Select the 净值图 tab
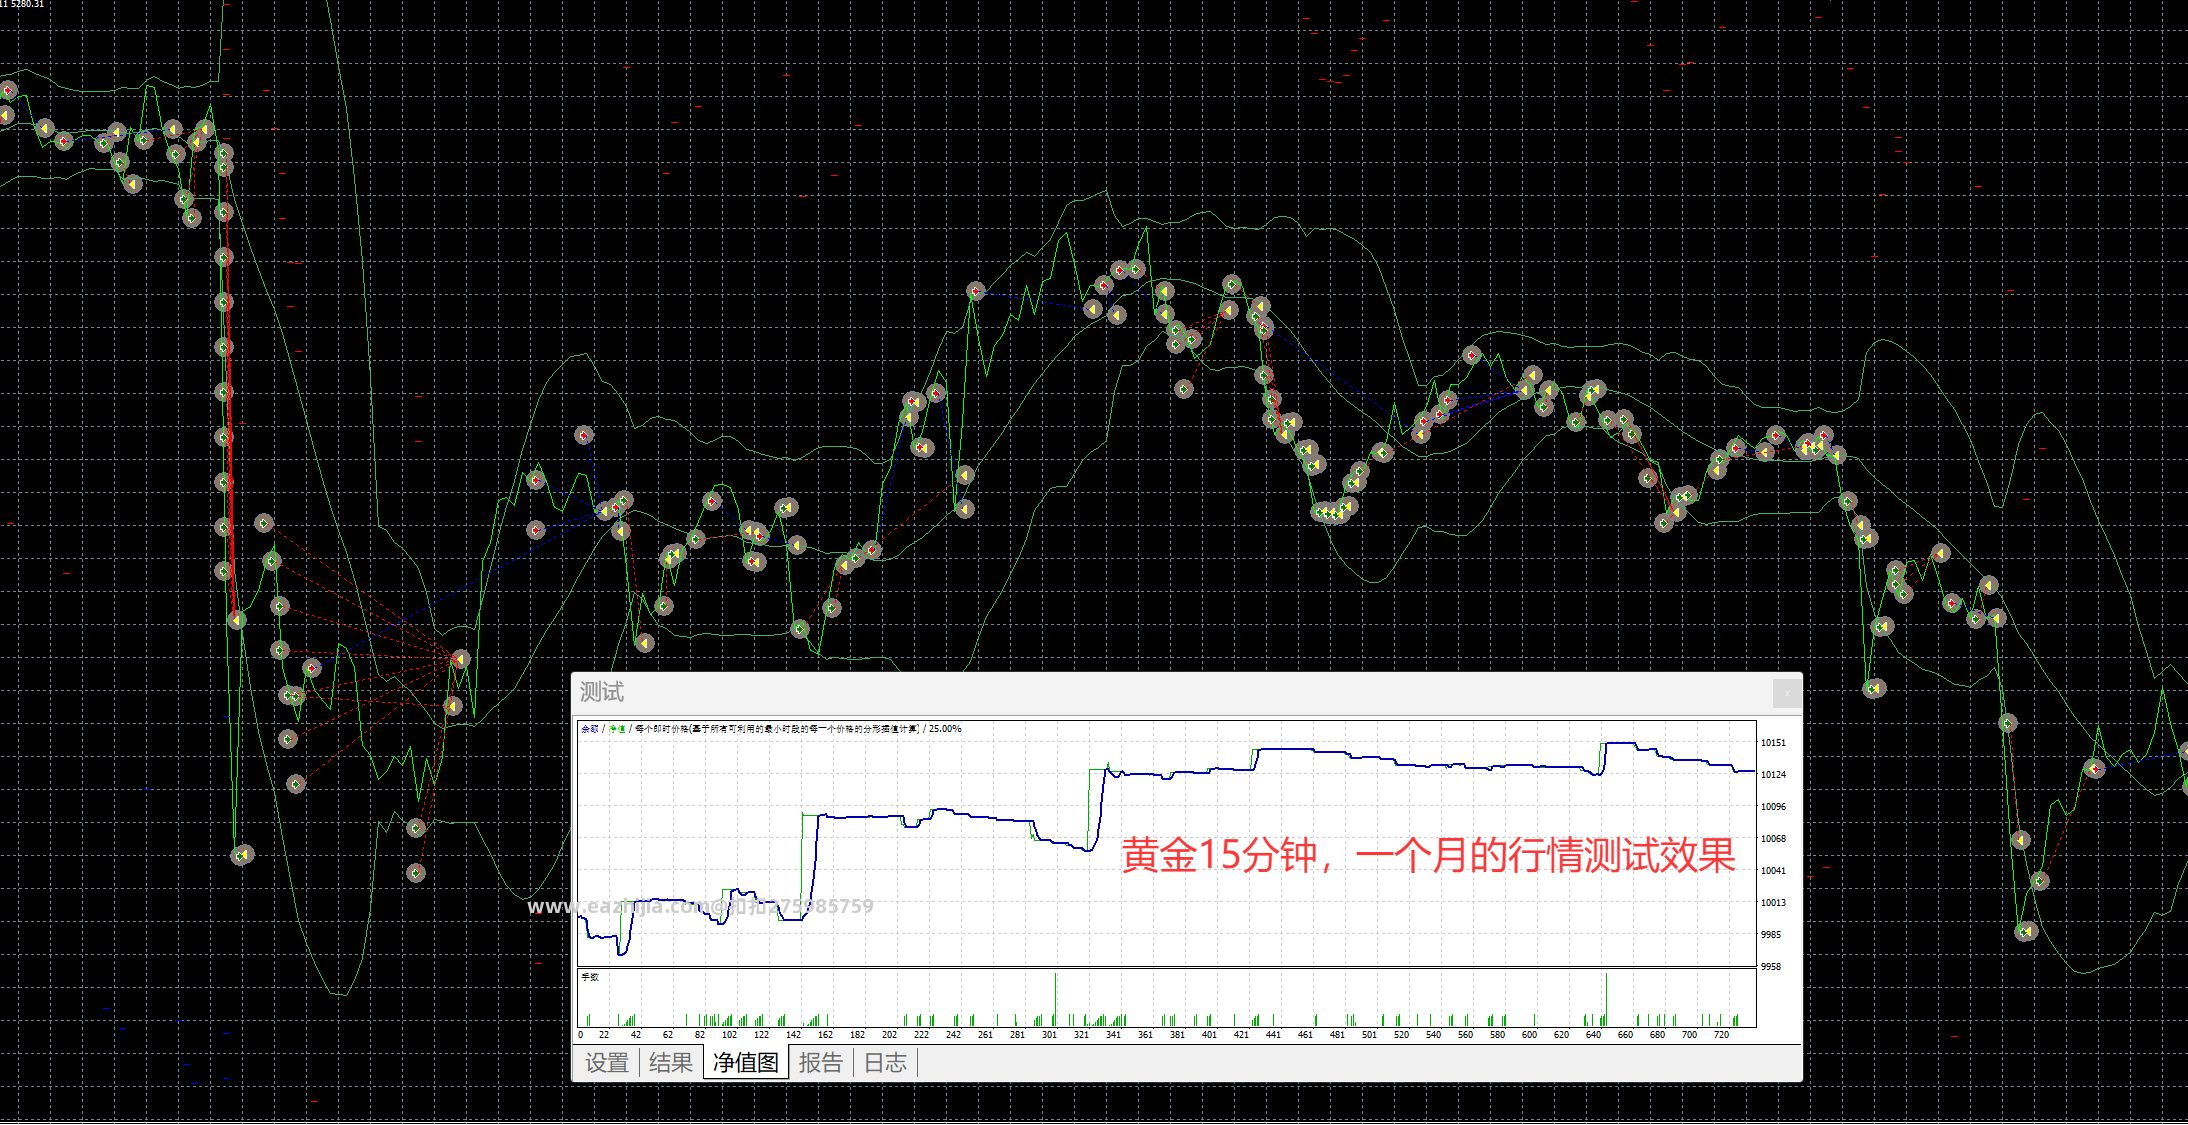 point(746,1062)
